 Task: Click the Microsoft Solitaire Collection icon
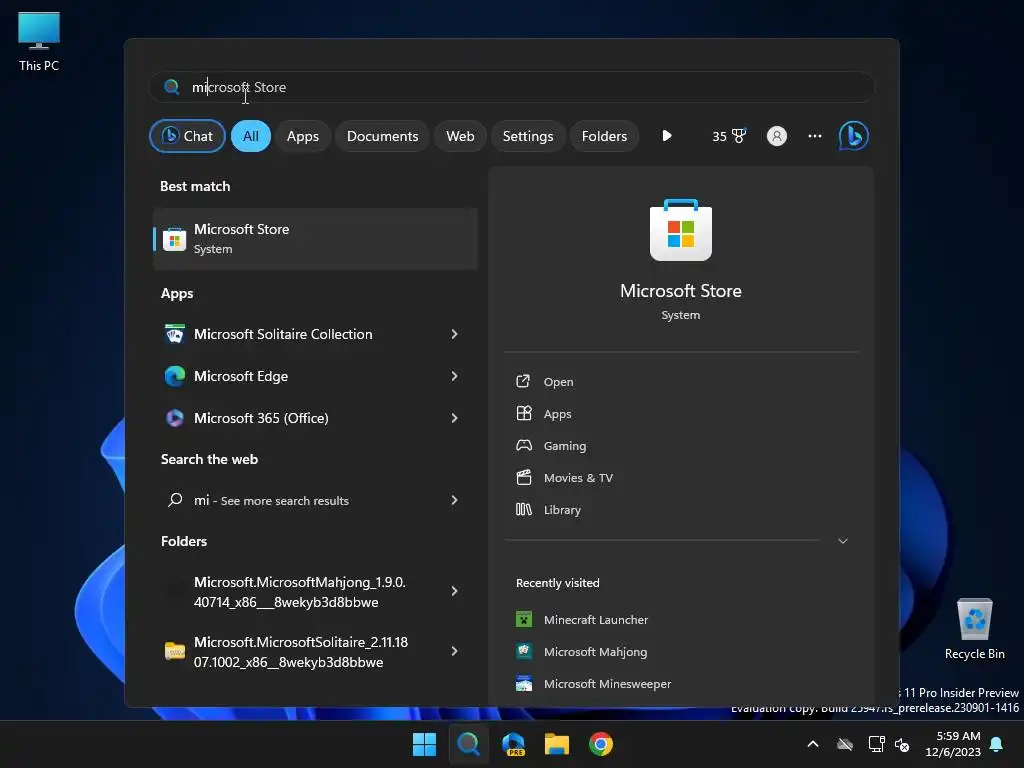tap(174, 334)
